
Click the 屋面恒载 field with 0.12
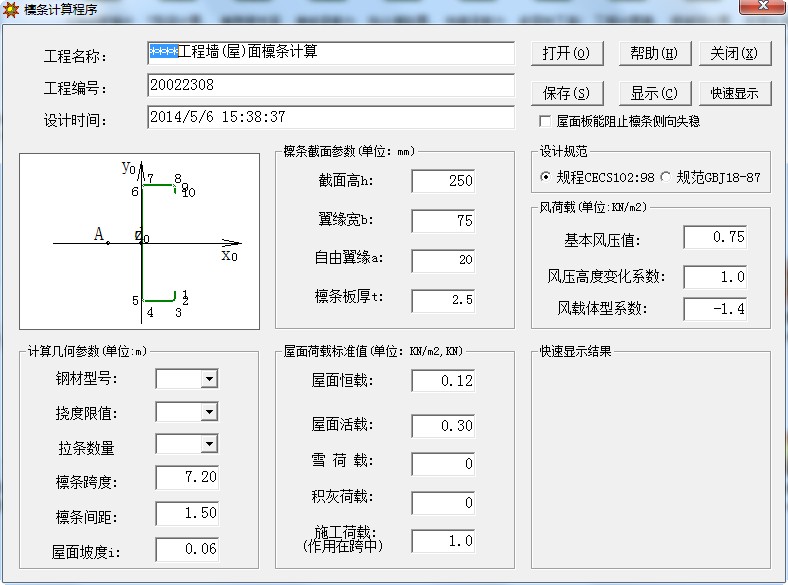pos(443,381)
